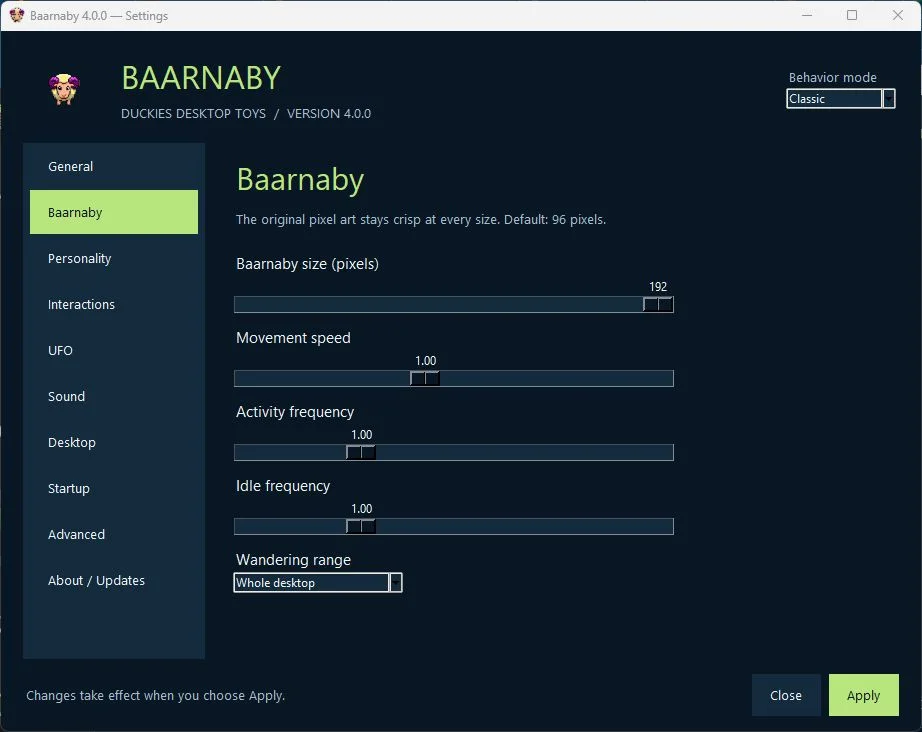Open the Behavior mode Classic combo box
Screen dimensions: 922x732
pos(840,99)
